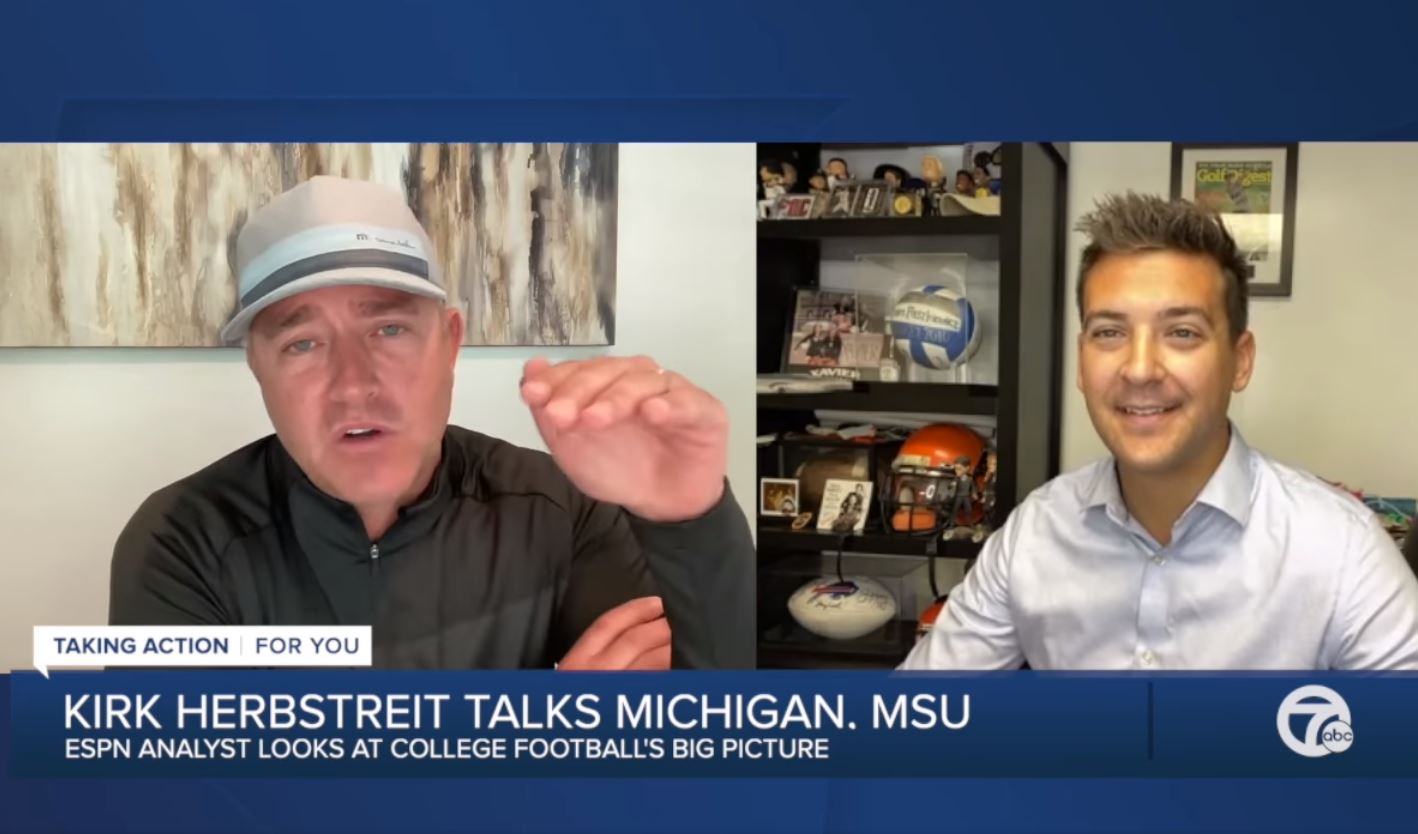Click the smiling host's video feed
1418x834 pixels.
click(x=1087, y=406)
